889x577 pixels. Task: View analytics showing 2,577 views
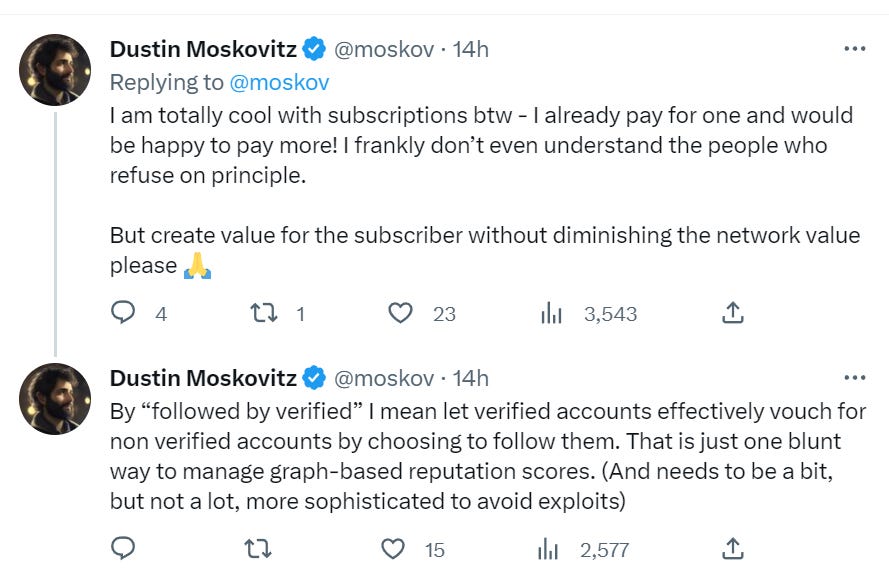[551, 548]
